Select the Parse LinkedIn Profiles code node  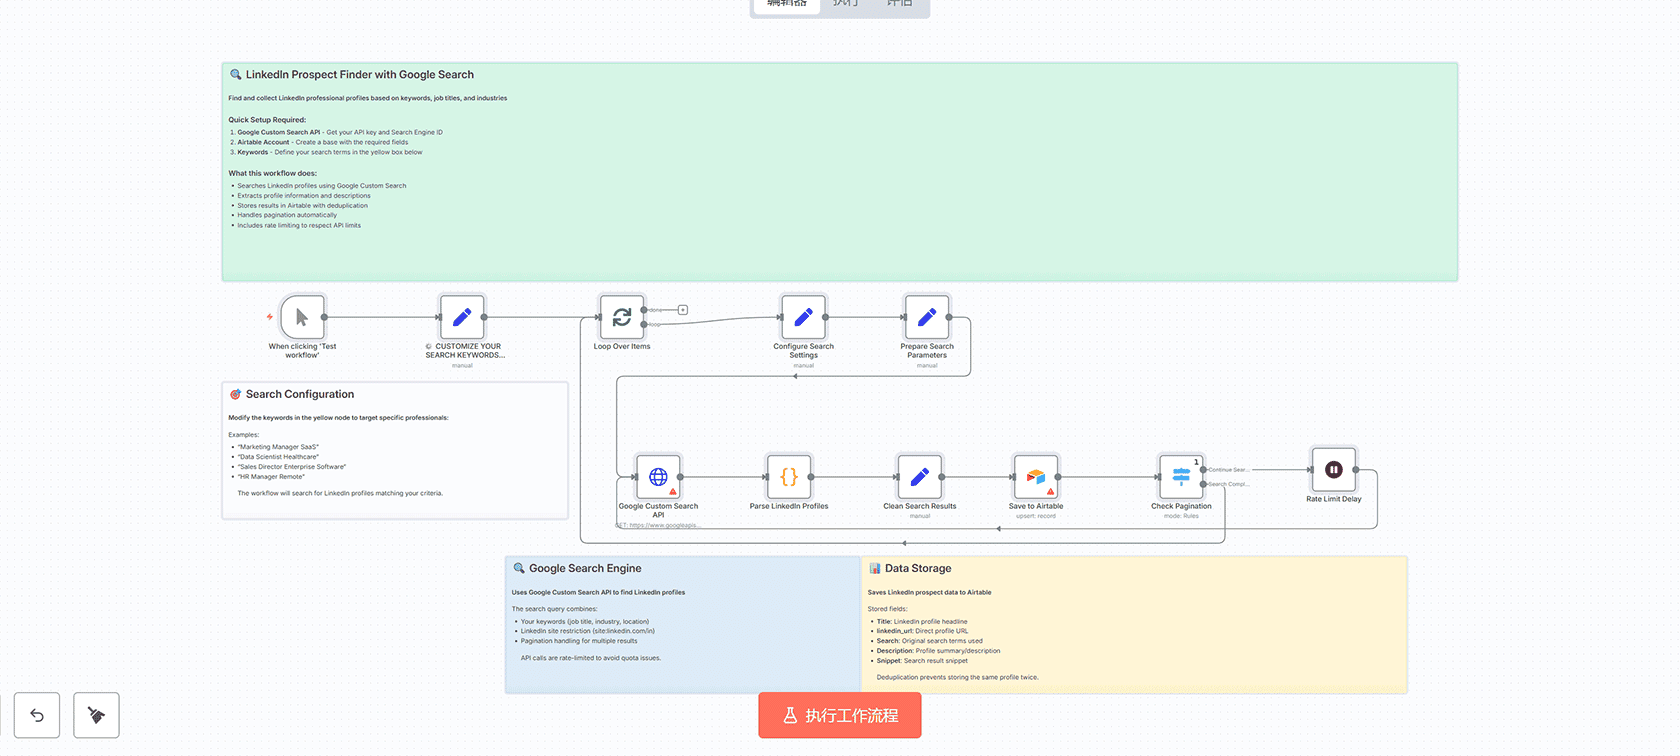coord(789,478)
